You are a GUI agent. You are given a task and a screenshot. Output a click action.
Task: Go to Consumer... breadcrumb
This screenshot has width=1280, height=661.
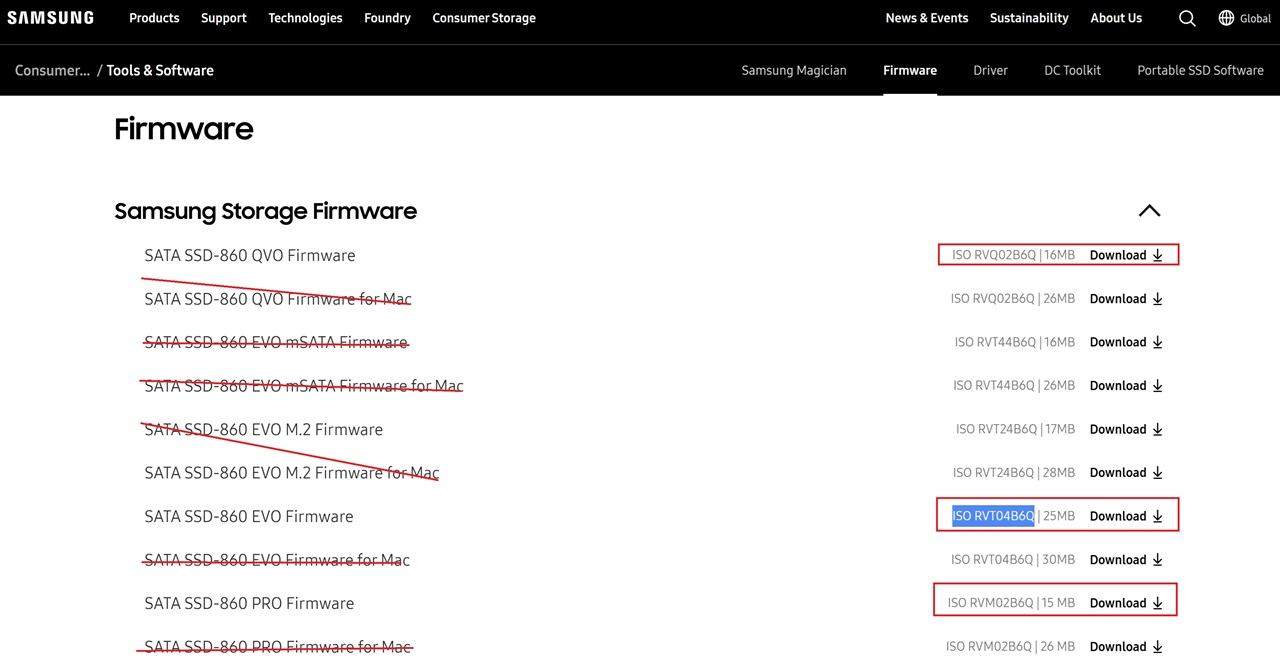click(x=52, y=70)
